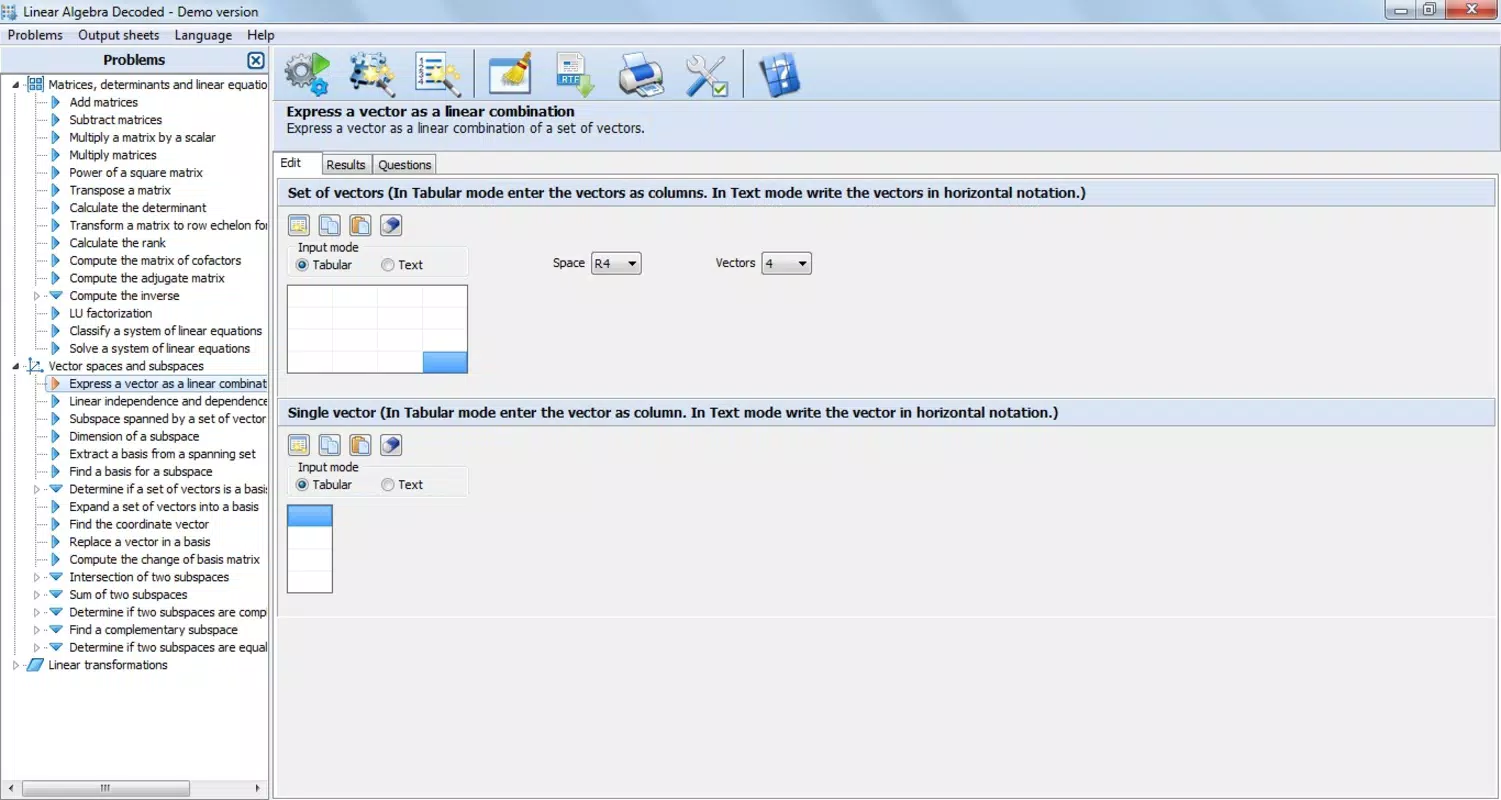The height and width of the screenshot is (800, 1501).
Task: Switch to the Results tab
Action: tap(346, 165)
